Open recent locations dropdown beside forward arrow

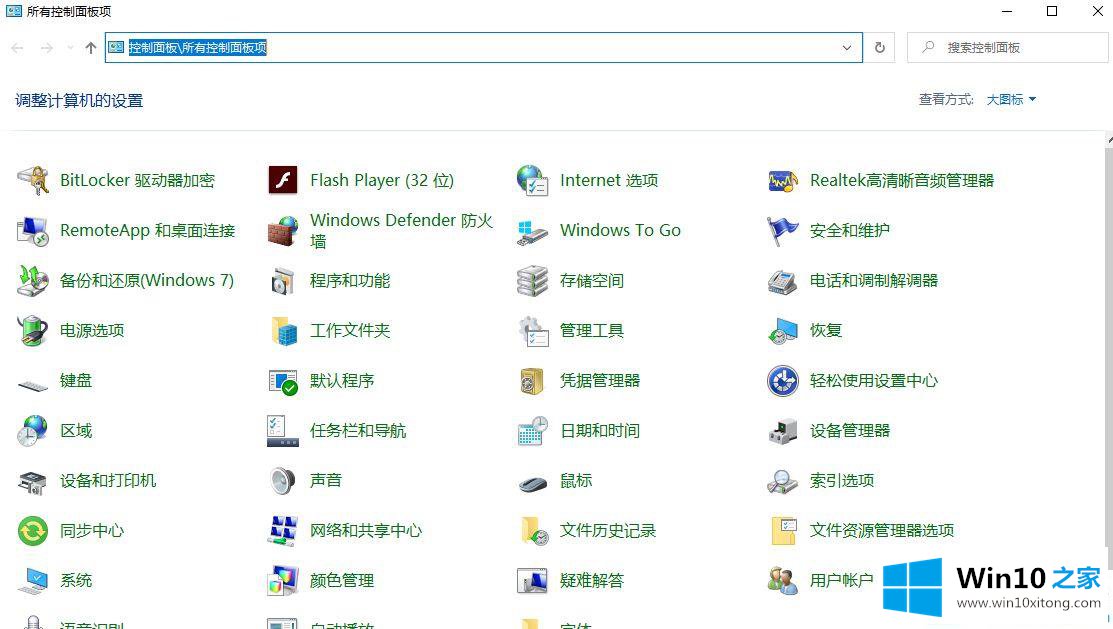[x=70, y=48]
